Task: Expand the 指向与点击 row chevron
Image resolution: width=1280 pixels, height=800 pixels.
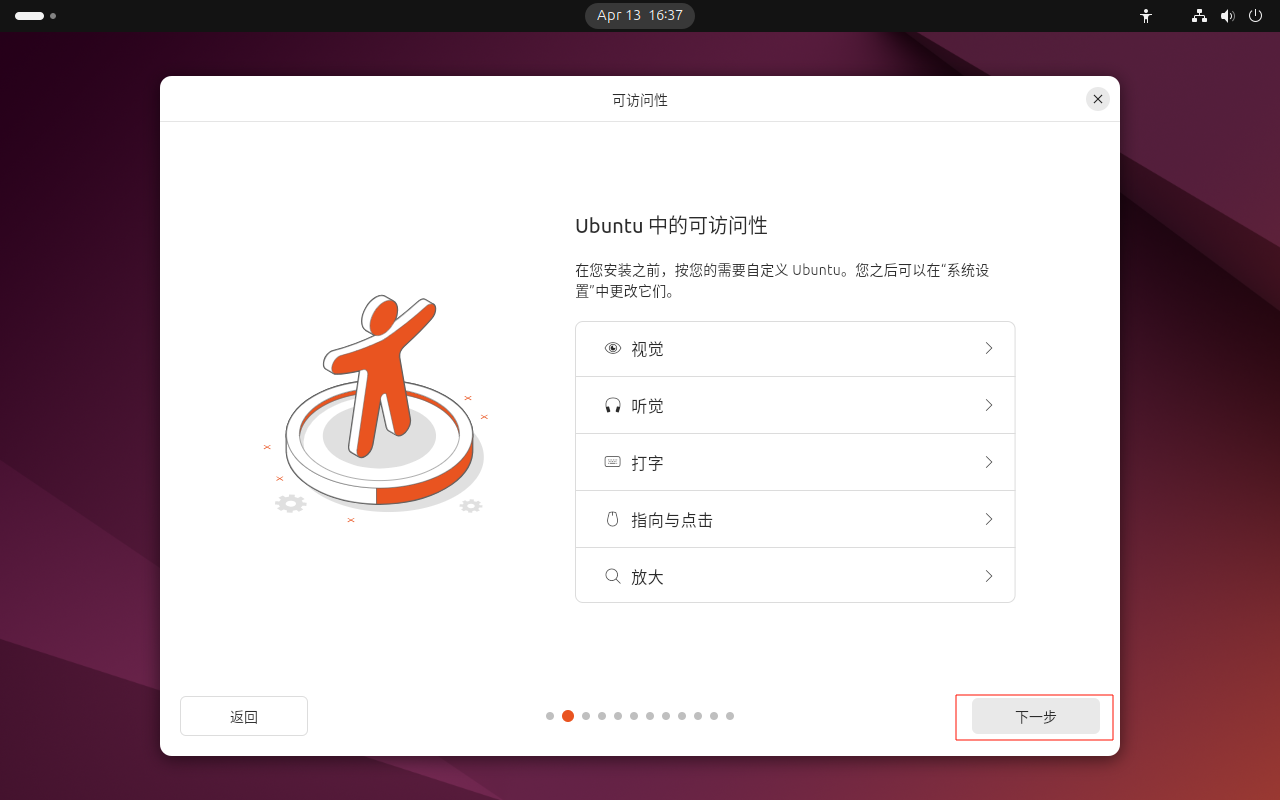Action: [989, 519]
